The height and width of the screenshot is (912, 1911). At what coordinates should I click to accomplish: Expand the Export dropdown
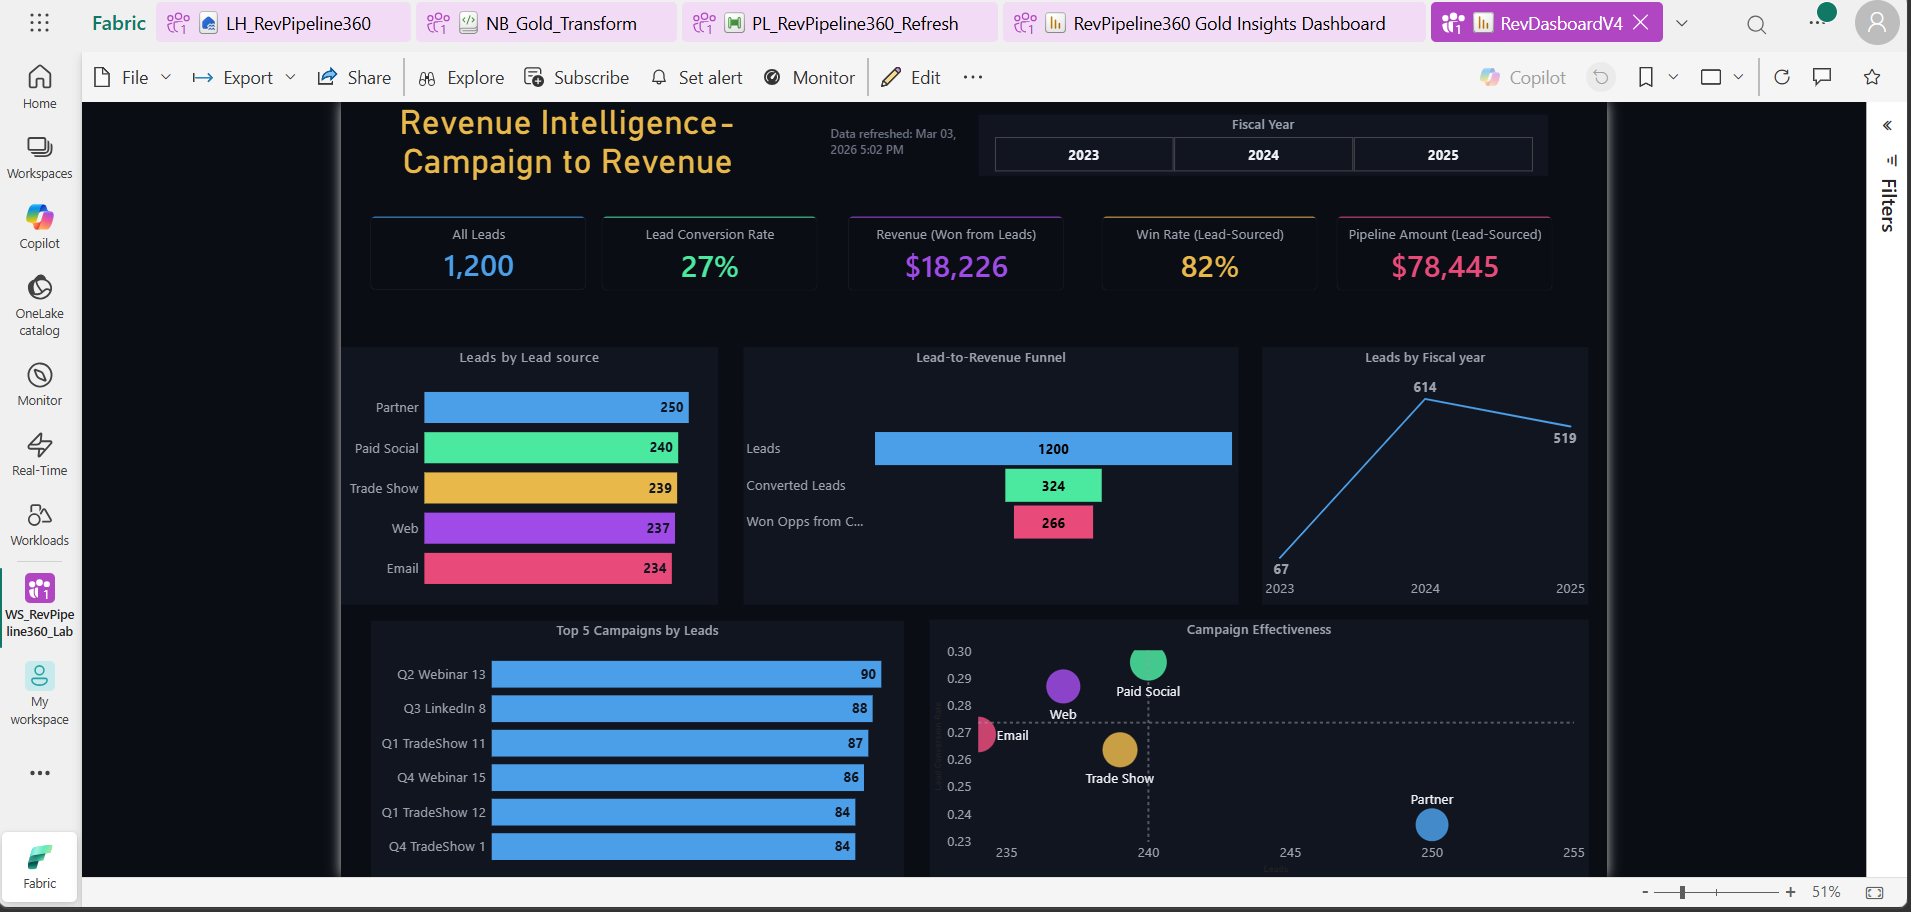tap(290, 77)
